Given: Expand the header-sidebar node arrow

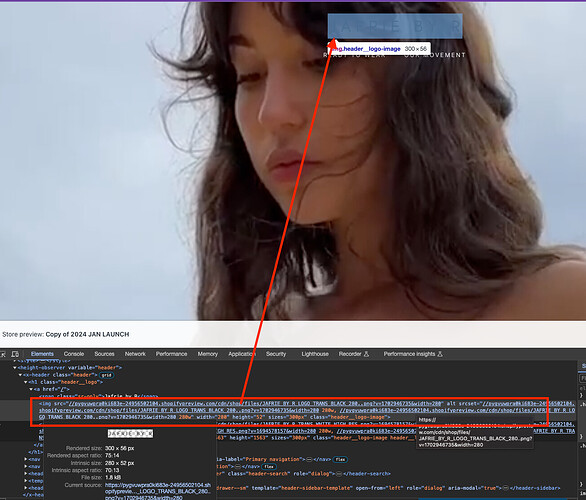Looking at the screenshot, I should coord(26,488).
